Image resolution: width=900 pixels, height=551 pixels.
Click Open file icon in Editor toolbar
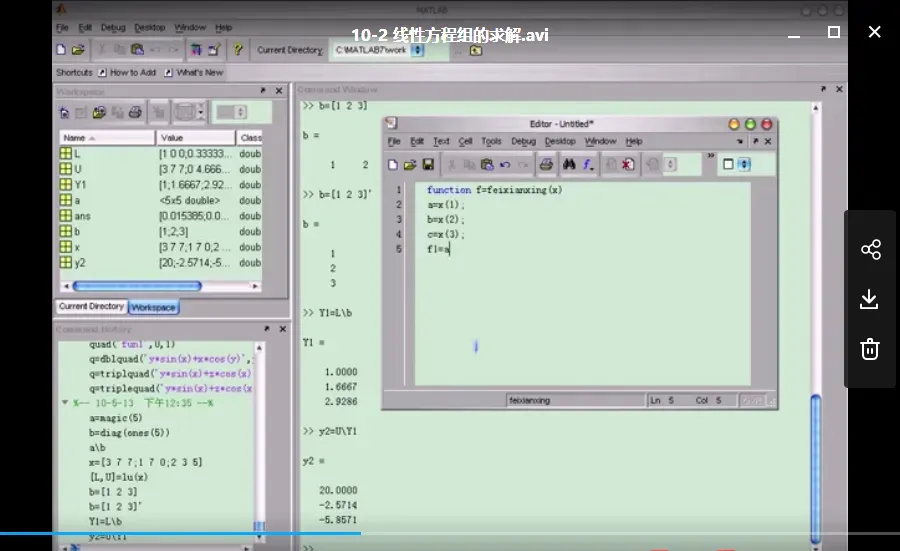(410, 165)
